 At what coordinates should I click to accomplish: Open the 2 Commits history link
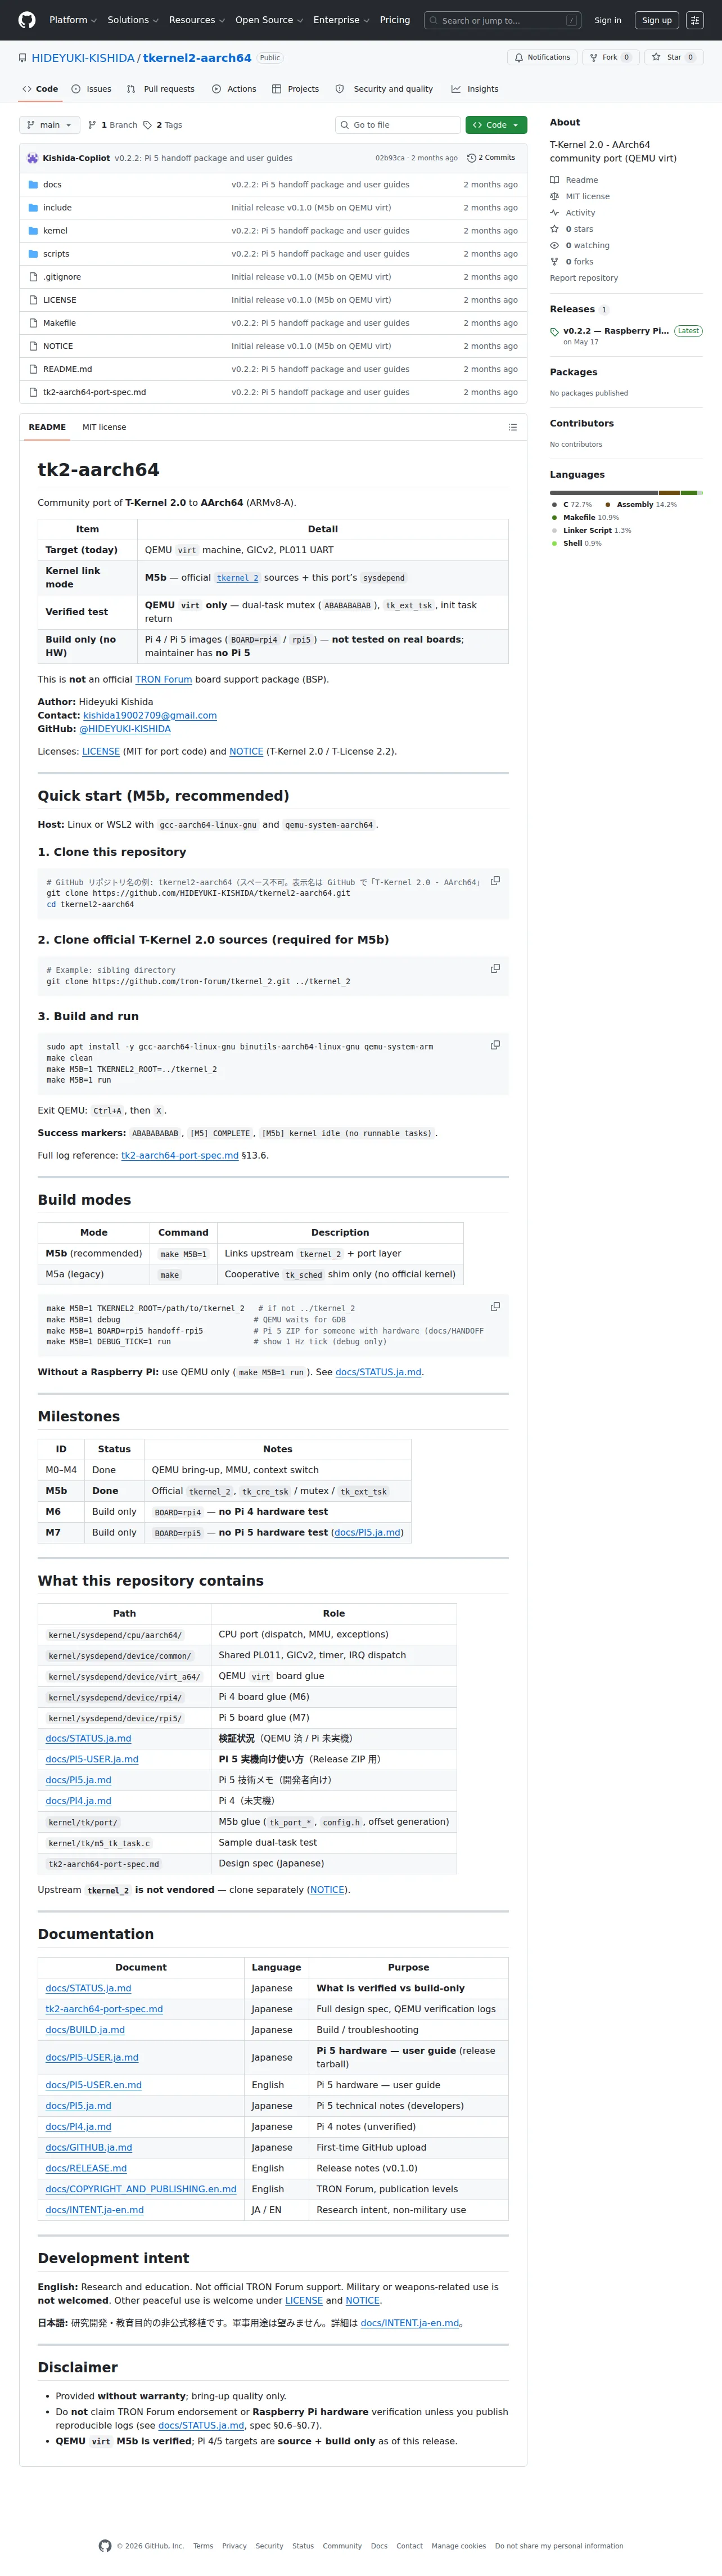(491, 158)
